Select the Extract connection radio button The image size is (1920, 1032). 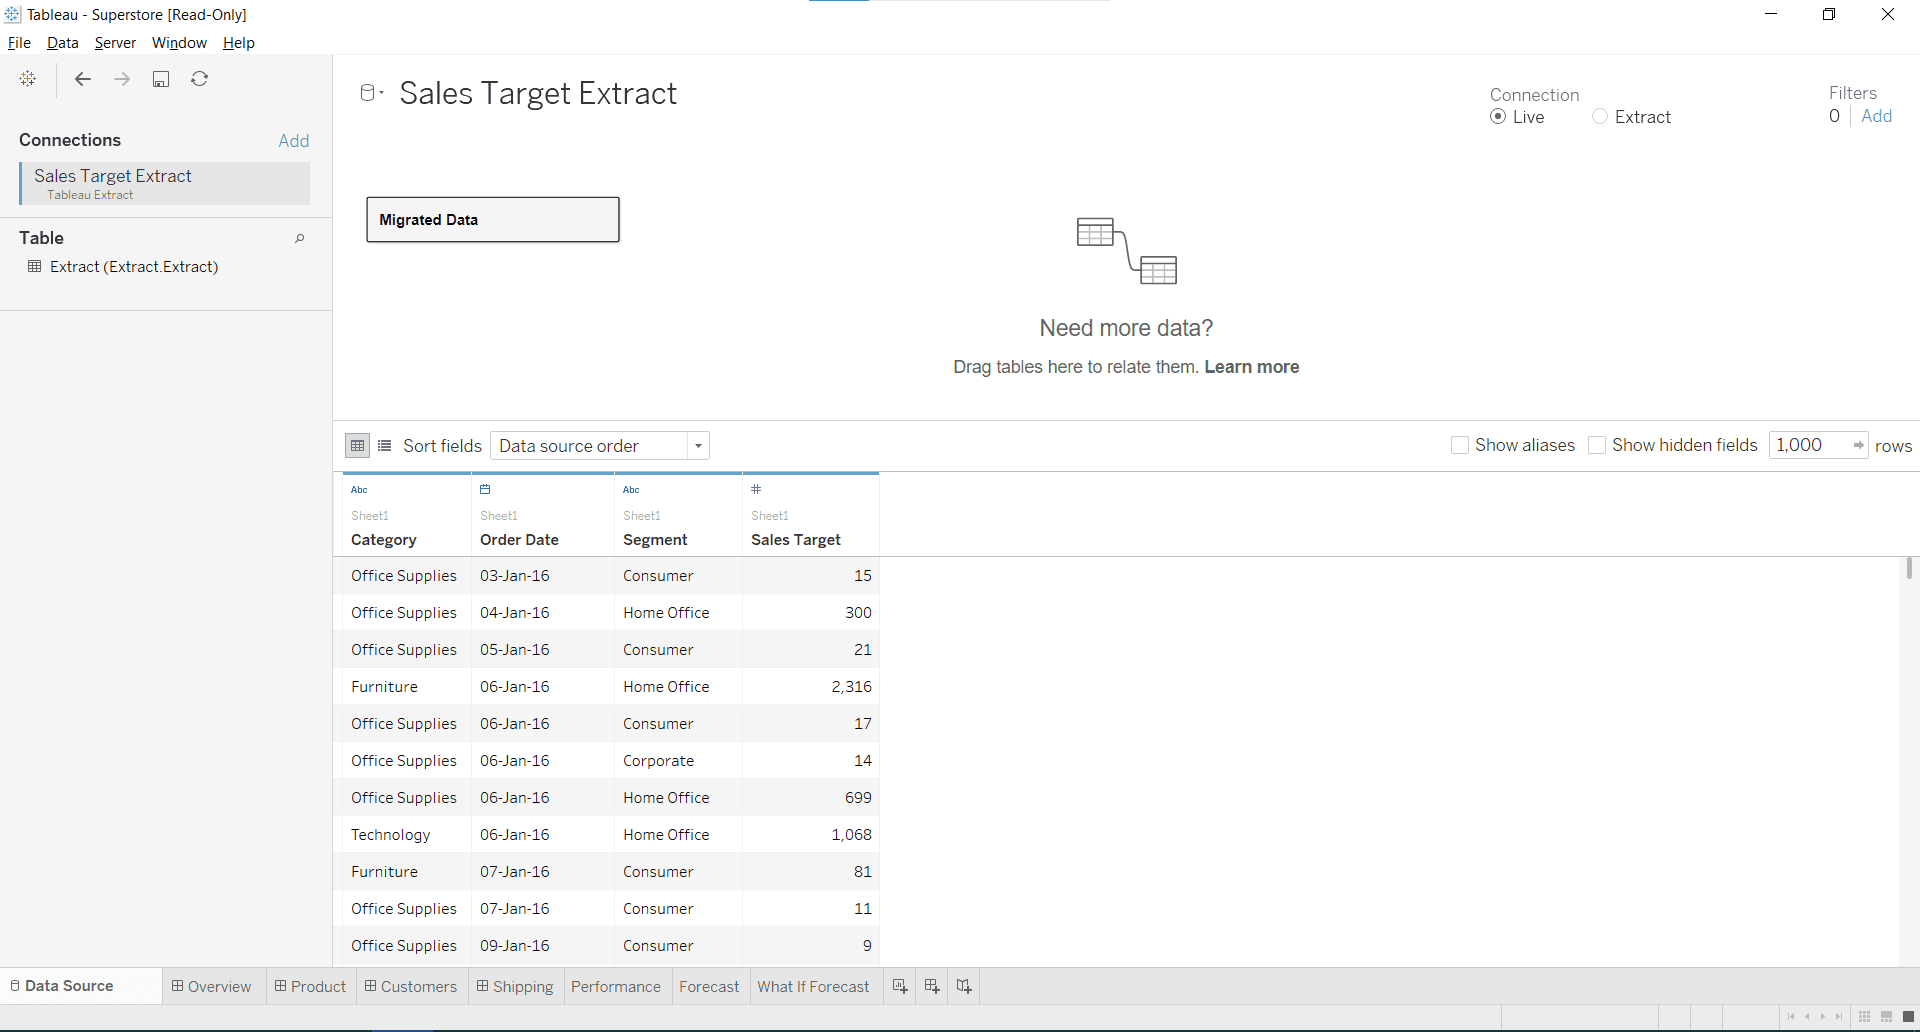click(x=1600, y=117)
